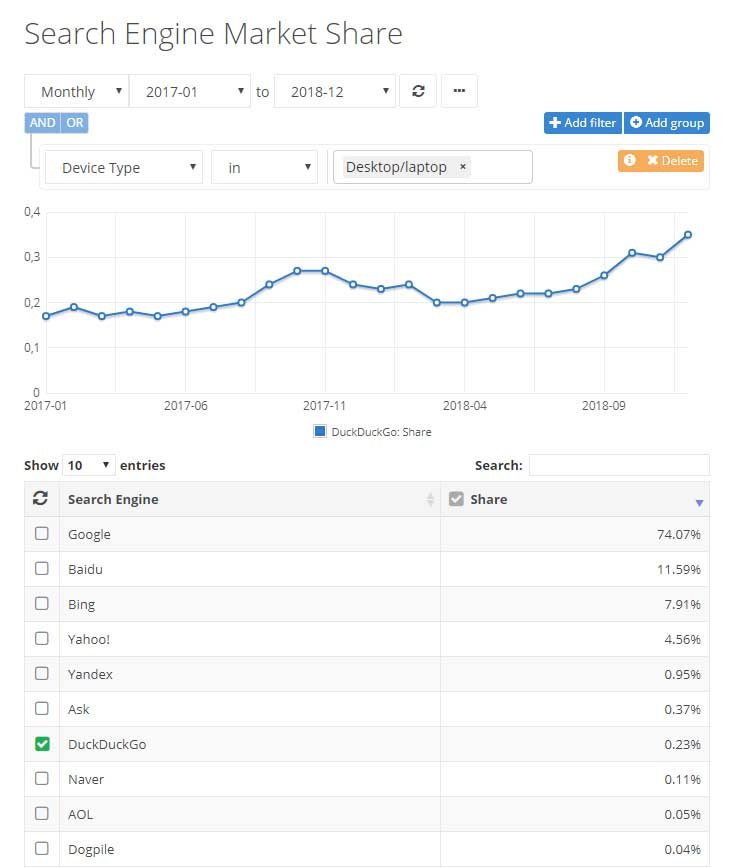Open the ellipsis options icon beside refresh
Viewport: 732px width, 868px height.
point(459,90)
